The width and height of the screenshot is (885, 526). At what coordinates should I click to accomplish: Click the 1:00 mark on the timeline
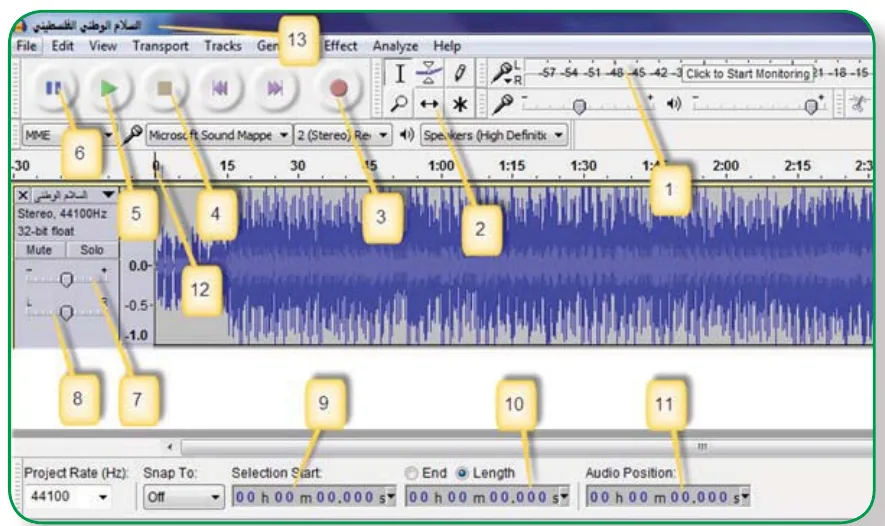tap(441, 166)
